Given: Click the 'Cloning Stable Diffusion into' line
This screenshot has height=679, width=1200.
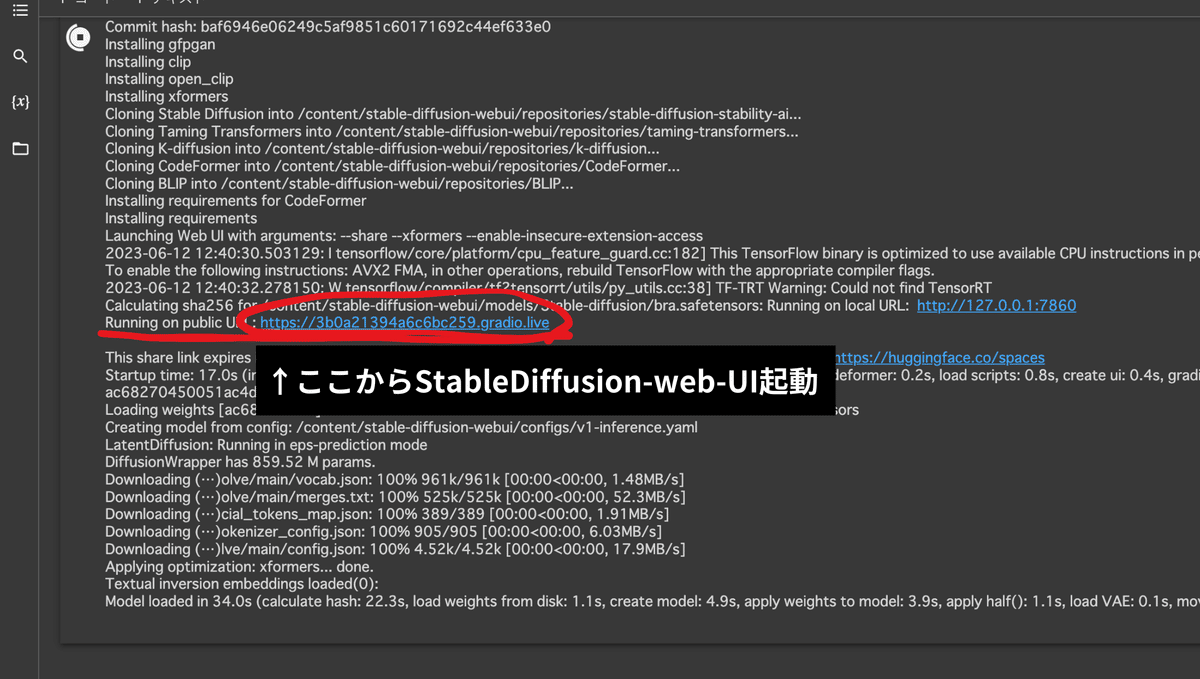Looking at the screenshot, I should [453, 114].
